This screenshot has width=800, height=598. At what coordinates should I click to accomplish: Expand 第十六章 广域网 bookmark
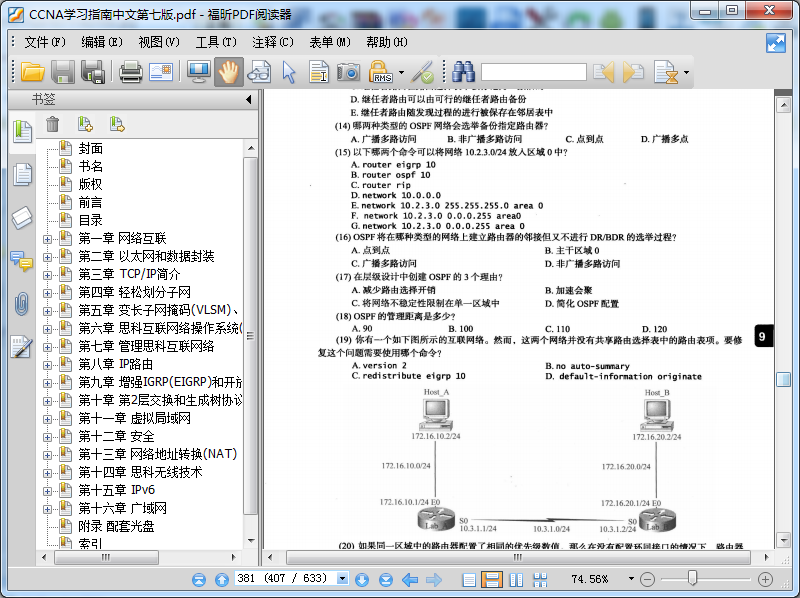tap(47, 509)
